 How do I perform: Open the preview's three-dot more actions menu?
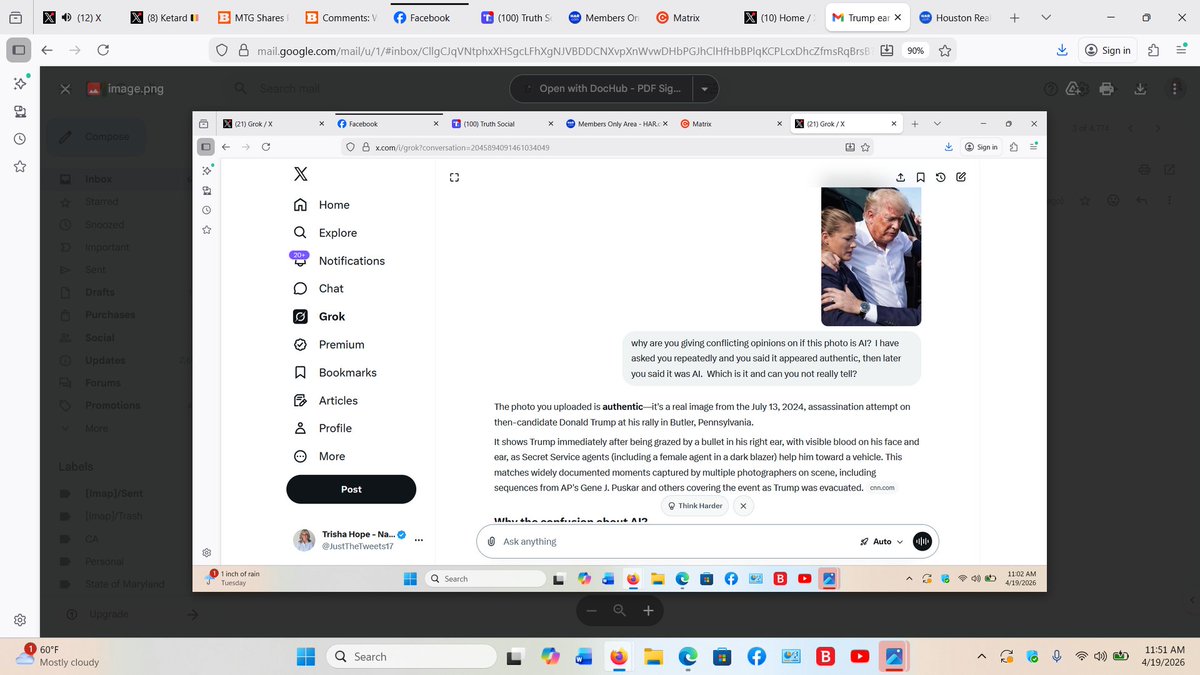1173,89
